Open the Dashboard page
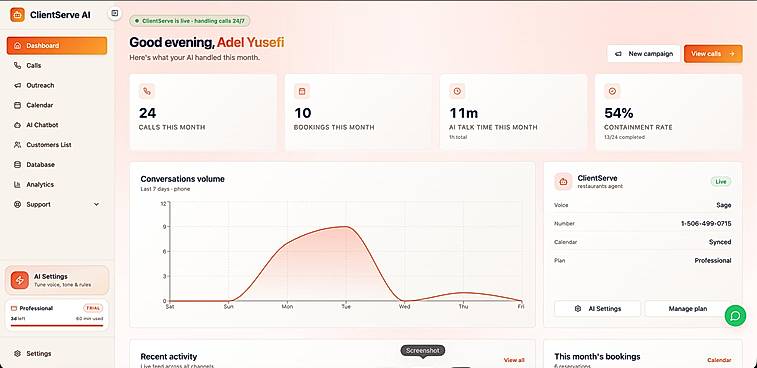The image size is (757, 368). [x=57, y=45]
